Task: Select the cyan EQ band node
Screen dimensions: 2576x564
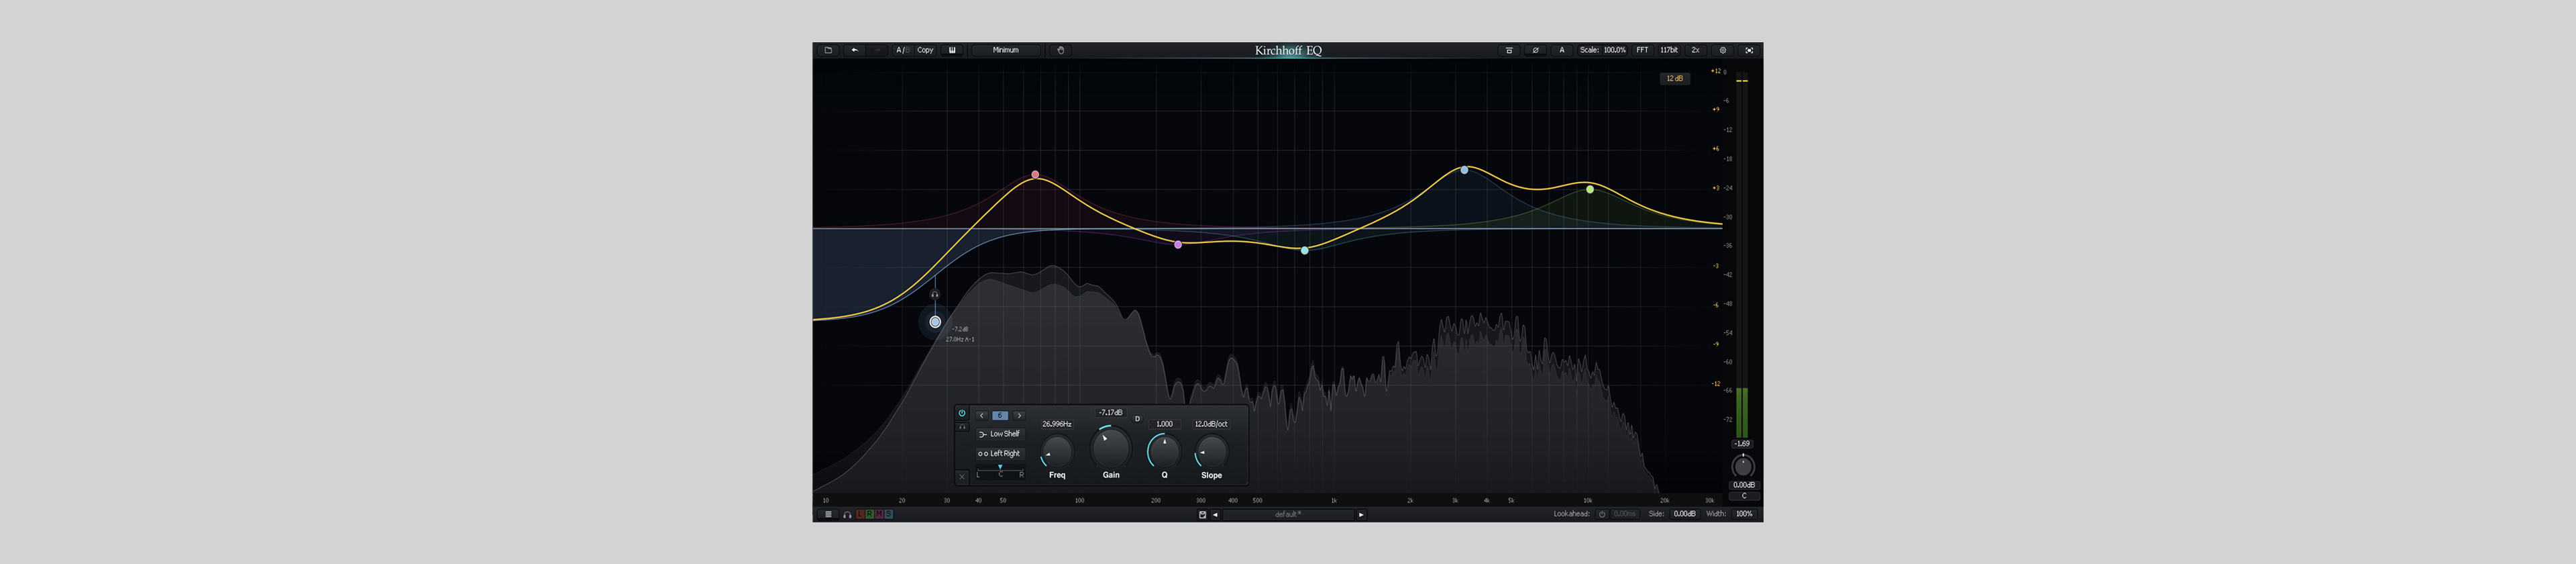Action: click(1304, 250)
